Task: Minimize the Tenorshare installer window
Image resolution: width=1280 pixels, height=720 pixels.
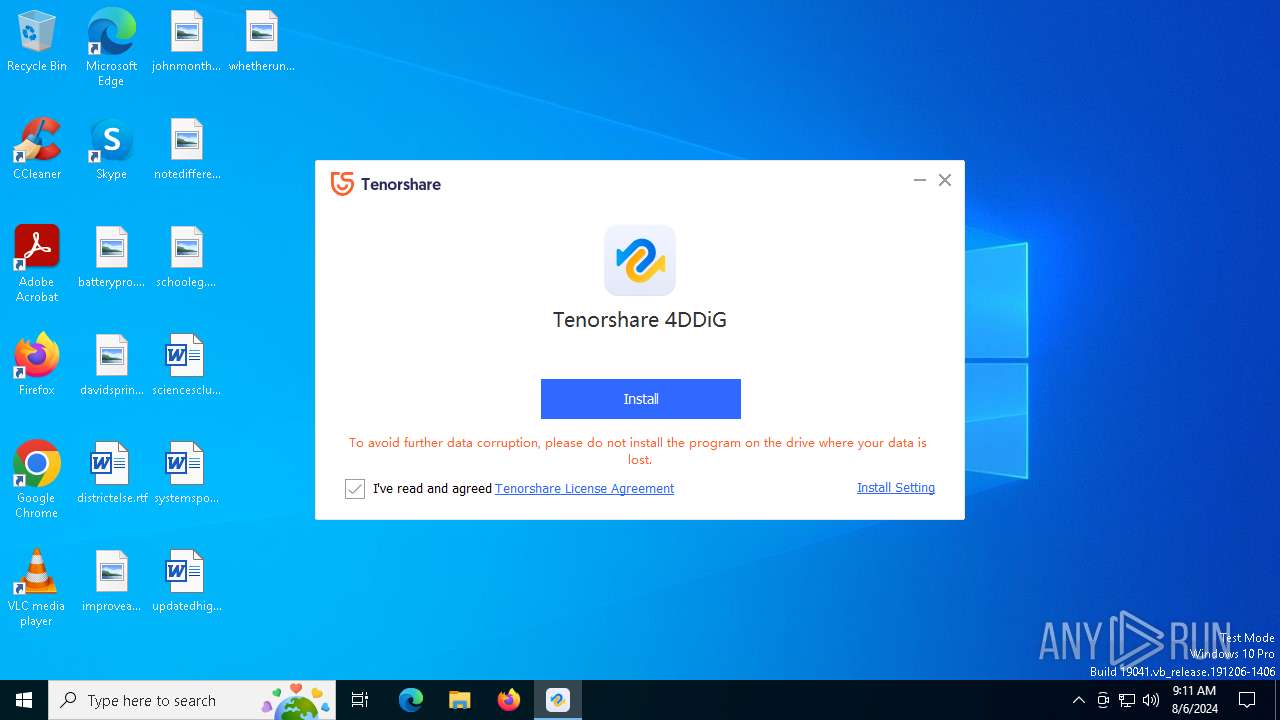Action: pyautogui.click(x=919, y=180)
